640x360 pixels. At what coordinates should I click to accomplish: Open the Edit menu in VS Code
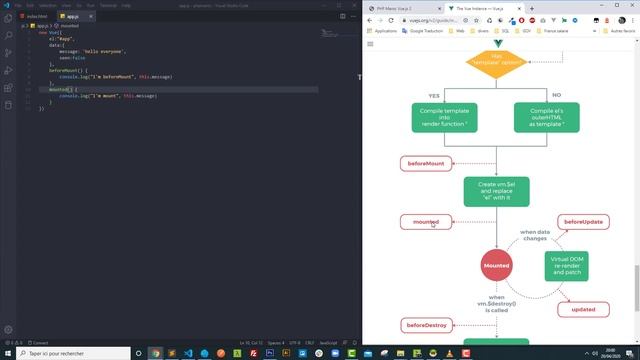(30, 5)
